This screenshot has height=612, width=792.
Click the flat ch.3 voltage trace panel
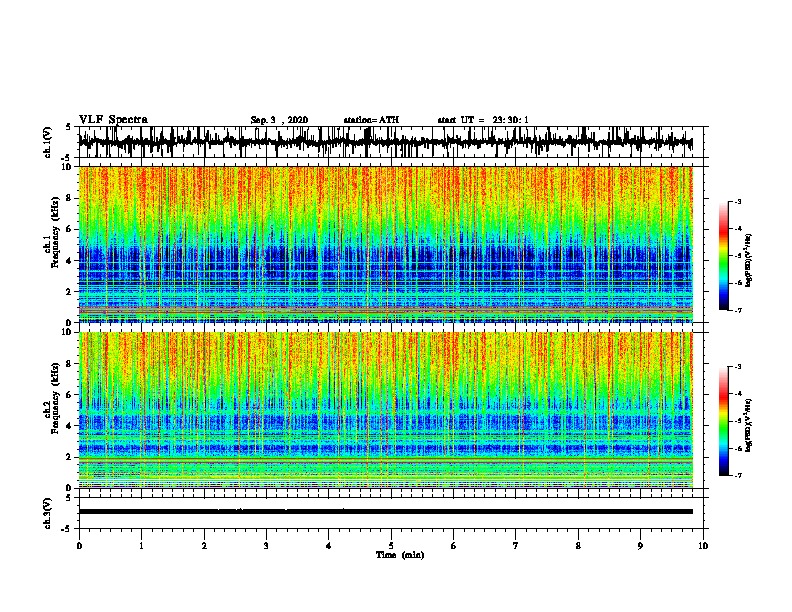coord(391,513)
